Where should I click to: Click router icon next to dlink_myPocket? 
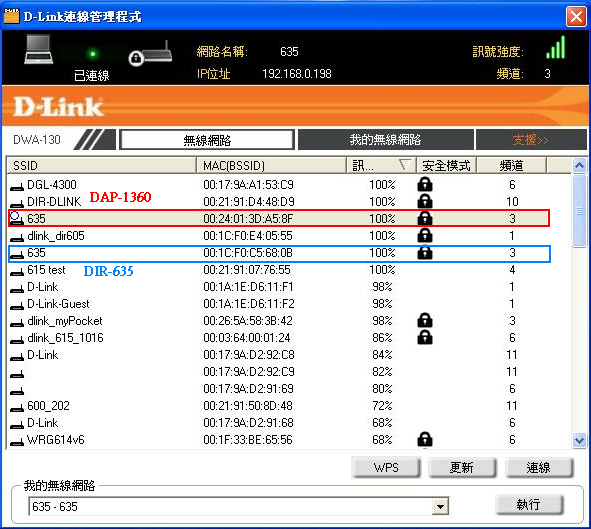[17, 322]
